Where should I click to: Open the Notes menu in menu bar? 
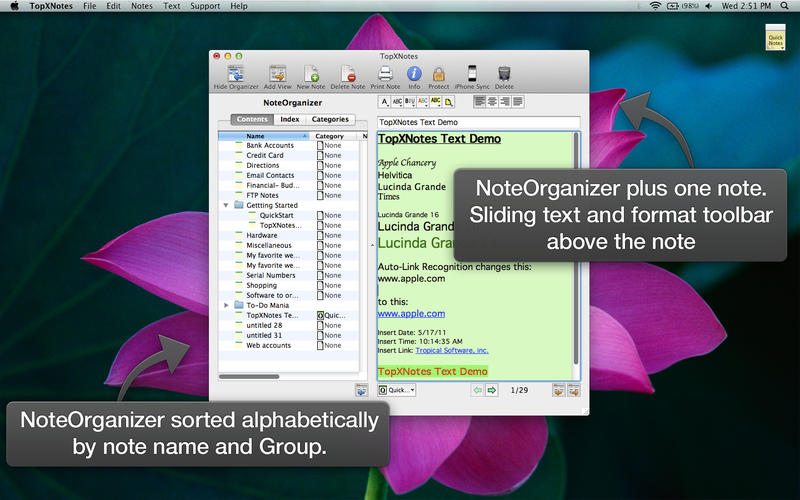point(142,6)
